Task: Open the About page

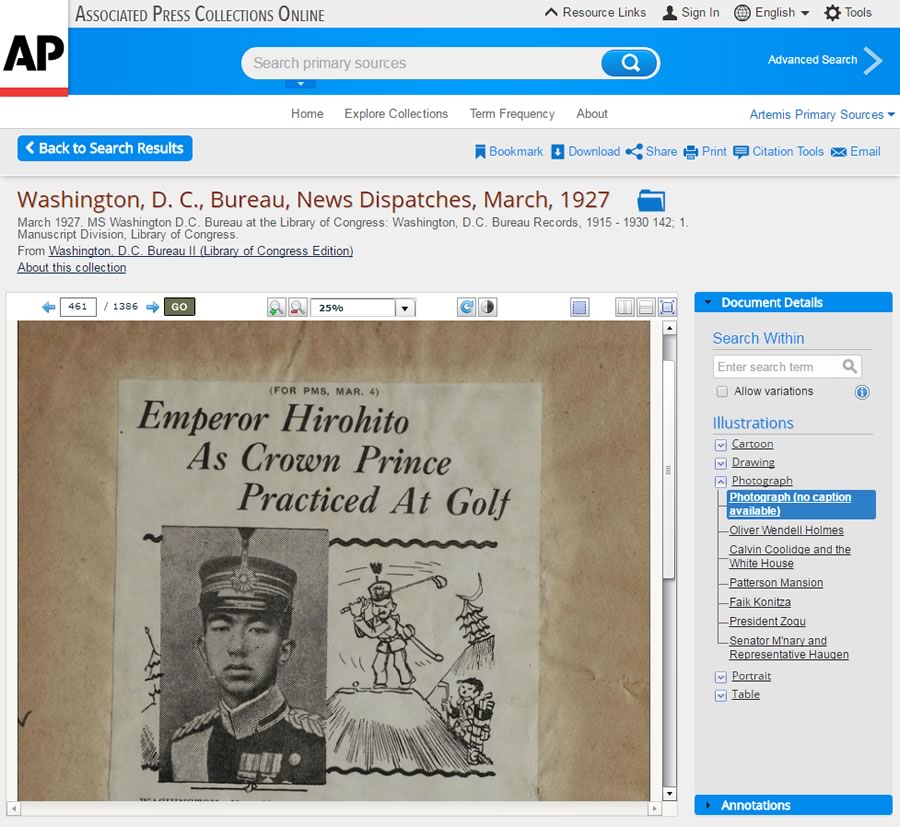Action: click(x=592, y=114)
